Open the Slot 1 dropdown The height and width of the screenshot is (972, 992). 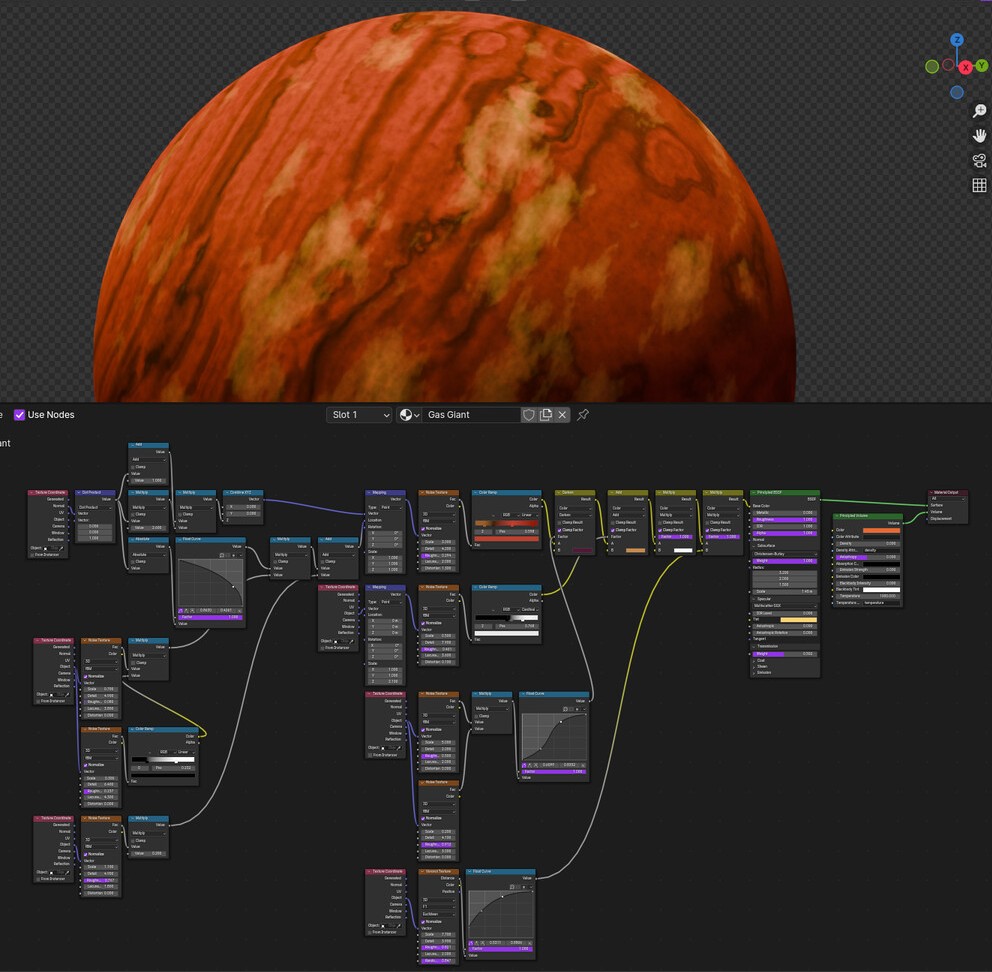[359, 415]
